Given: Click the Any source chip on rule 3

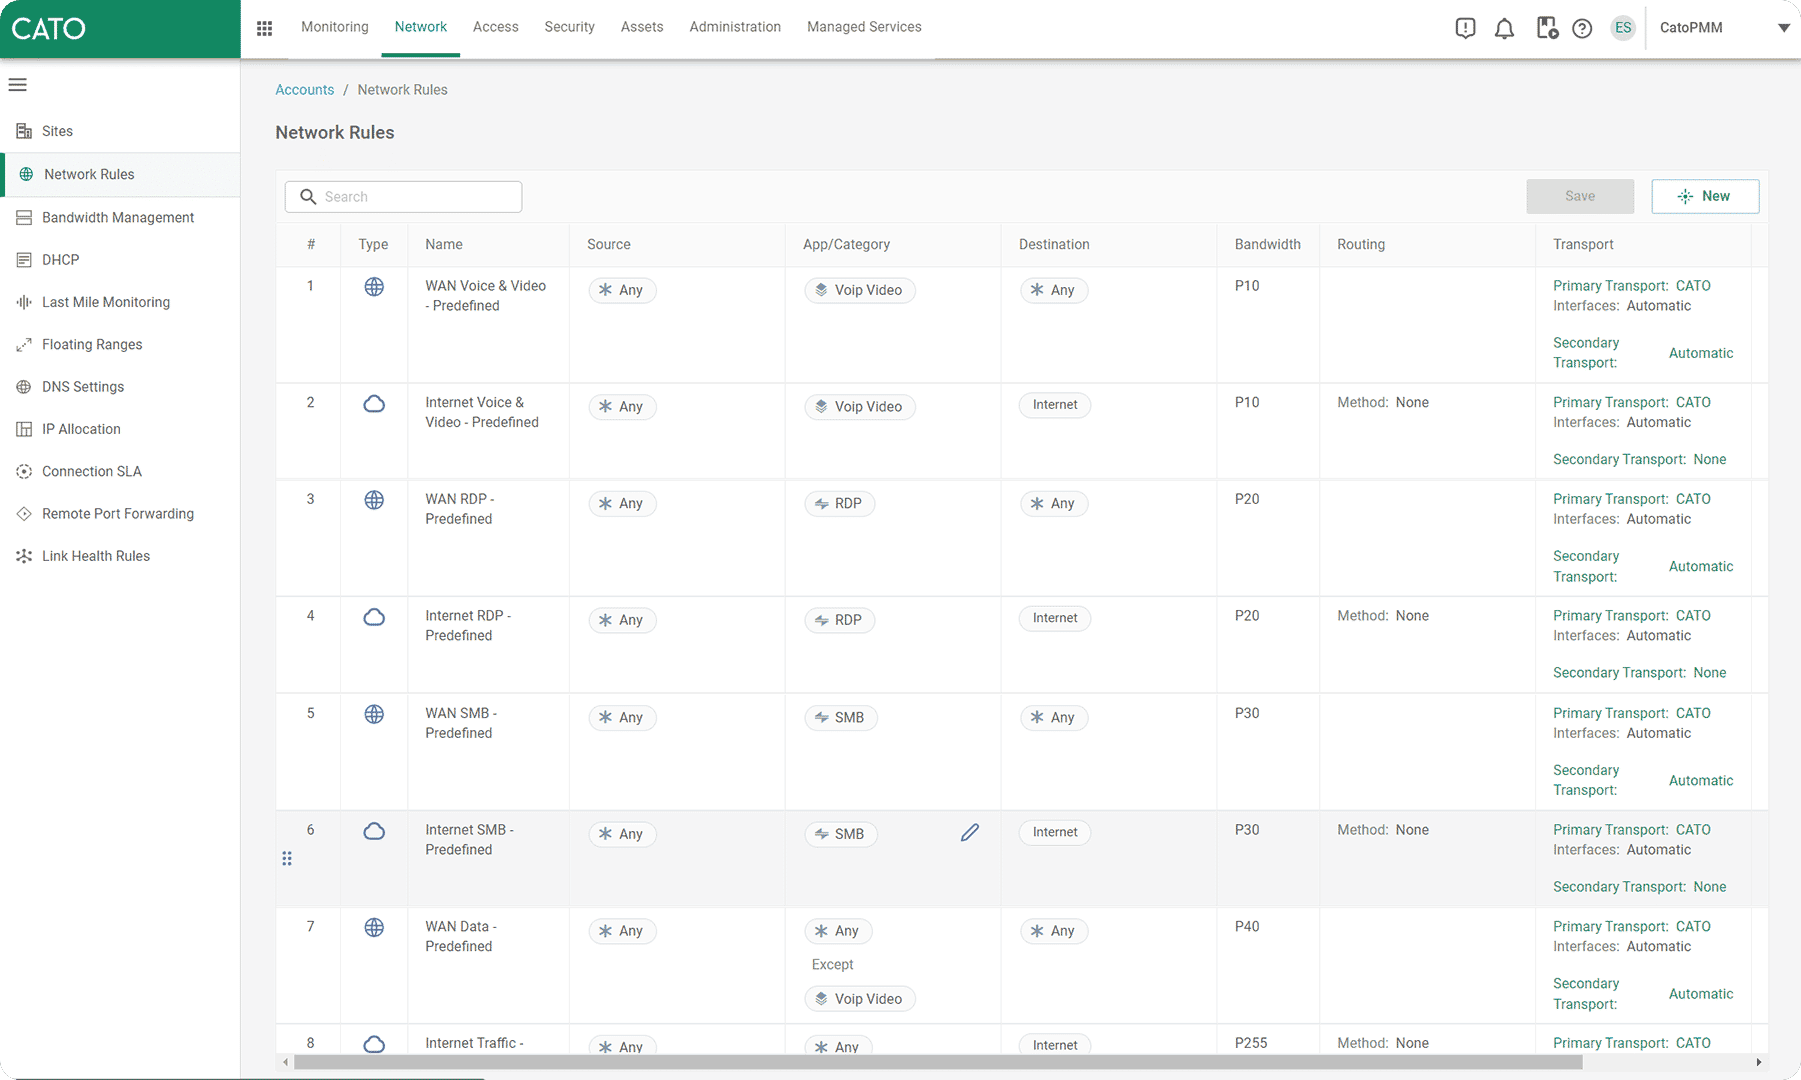Looking at the screenshot, I should pos(622,503).
